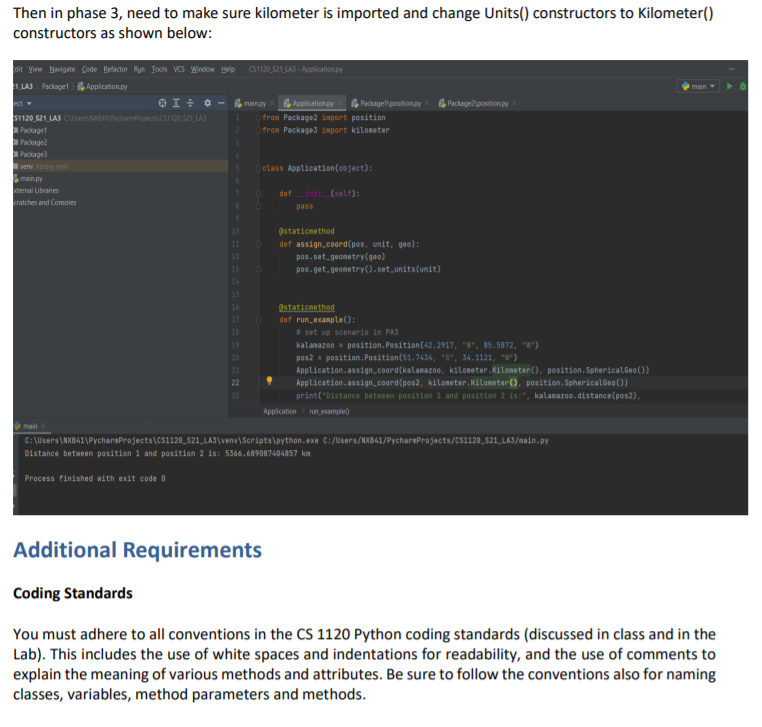This screenshot has height=727, width=762.
Task: Collapse the class Application fold marker
Action: click(259, 168)
